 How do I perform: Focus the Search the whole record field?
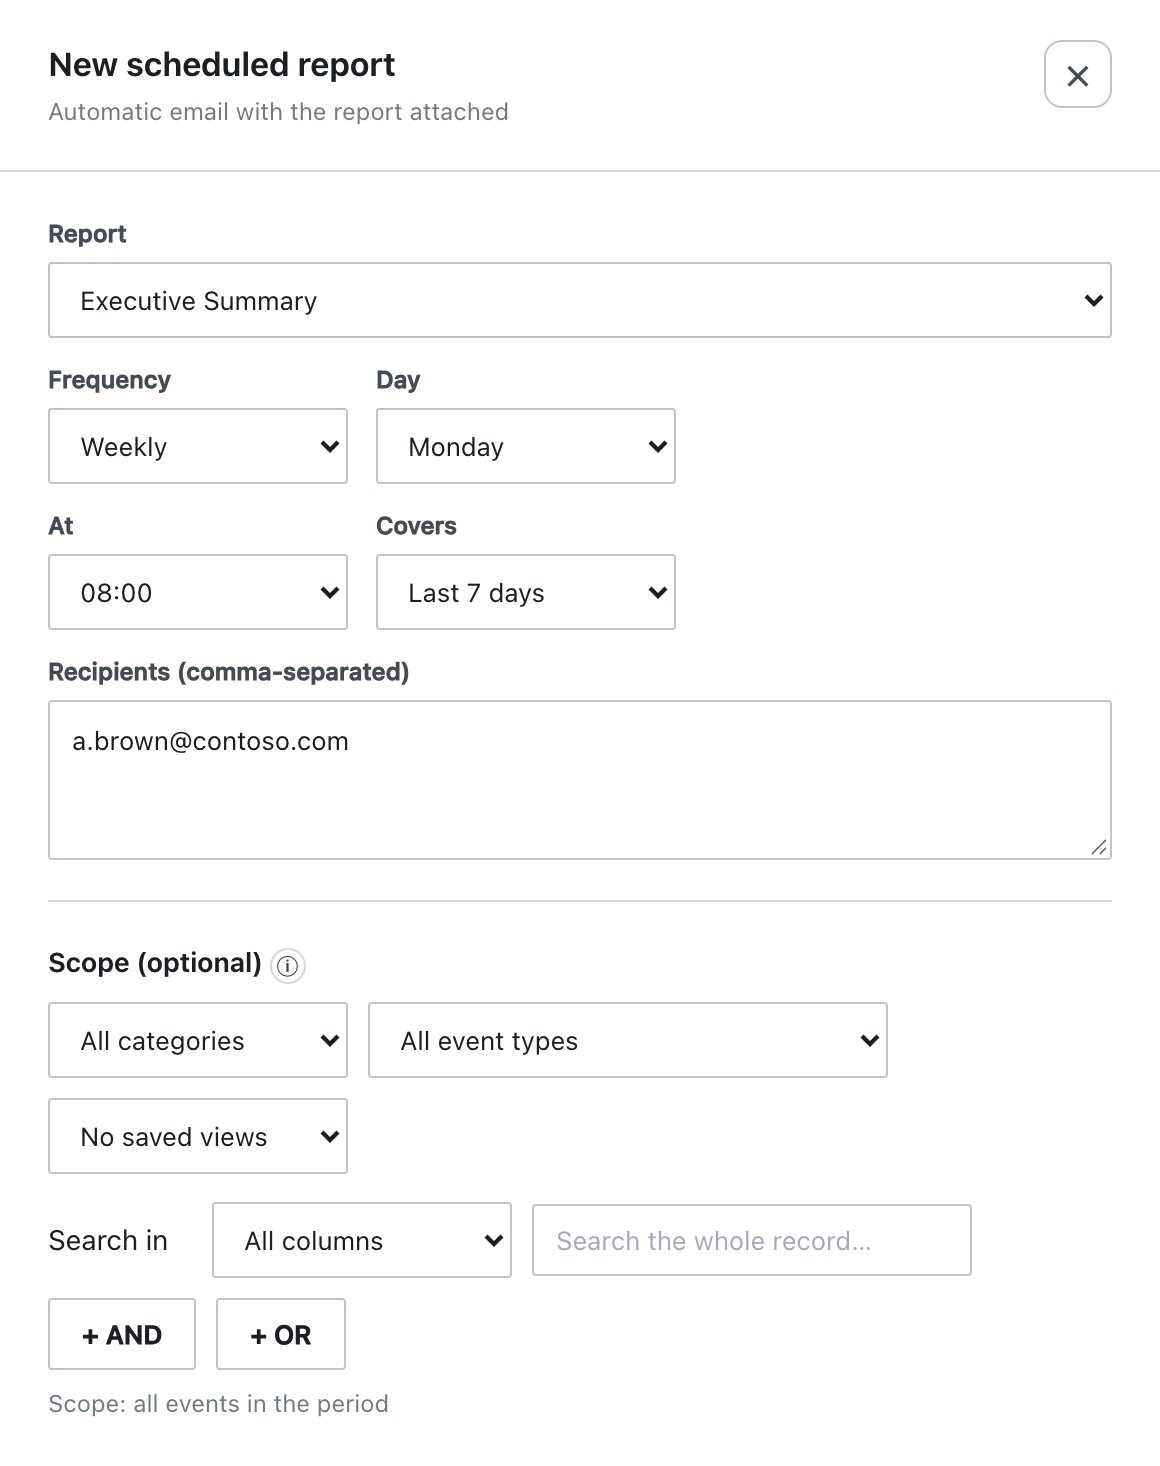point(752,1240)
